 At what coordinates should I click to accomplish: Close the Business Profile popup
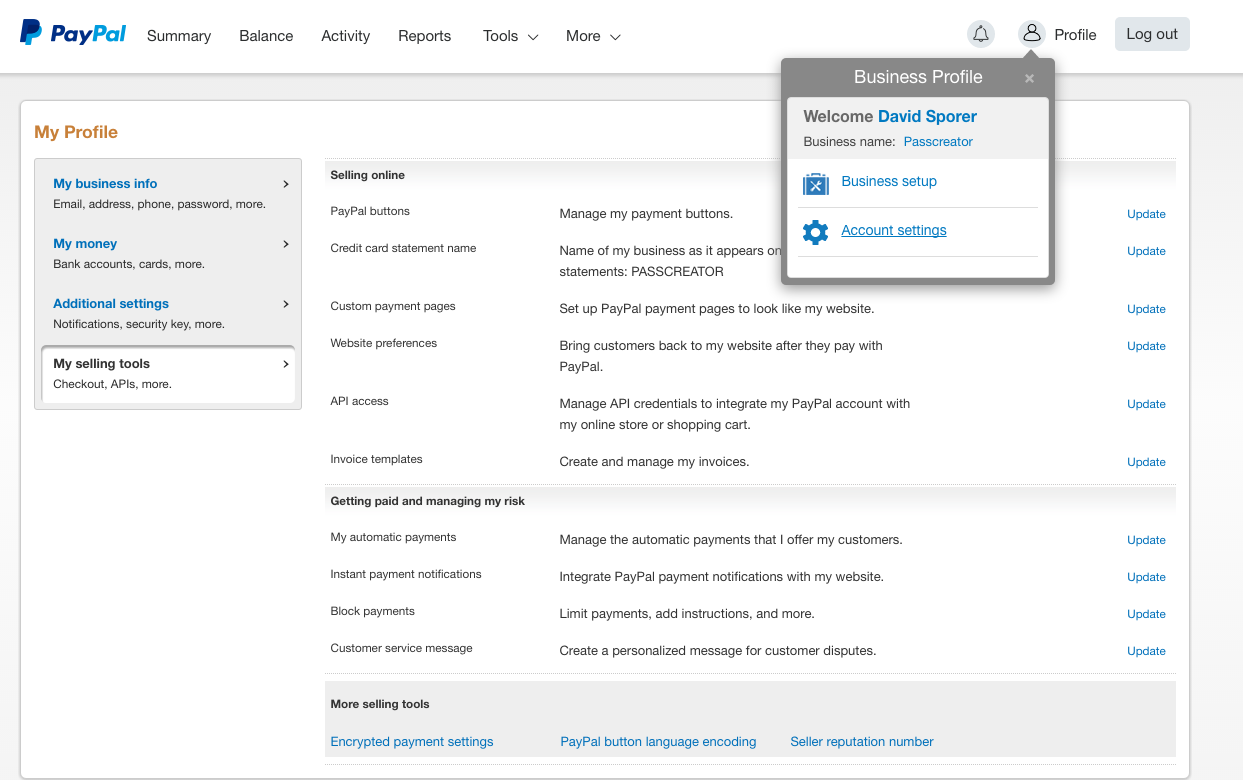pyautogui.click(x=1029, y=78)
